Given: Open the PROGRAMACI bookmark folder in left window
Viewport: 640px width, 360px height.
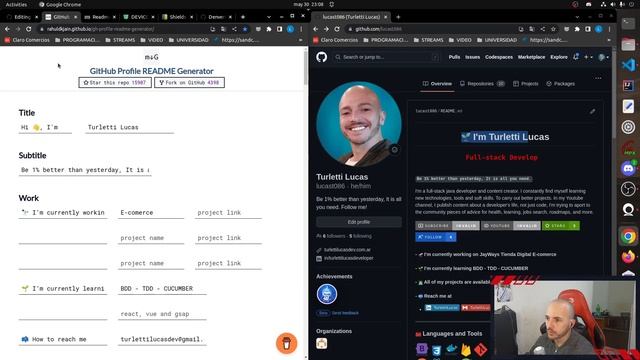Looking at the screenshot, I should point(77,40).
